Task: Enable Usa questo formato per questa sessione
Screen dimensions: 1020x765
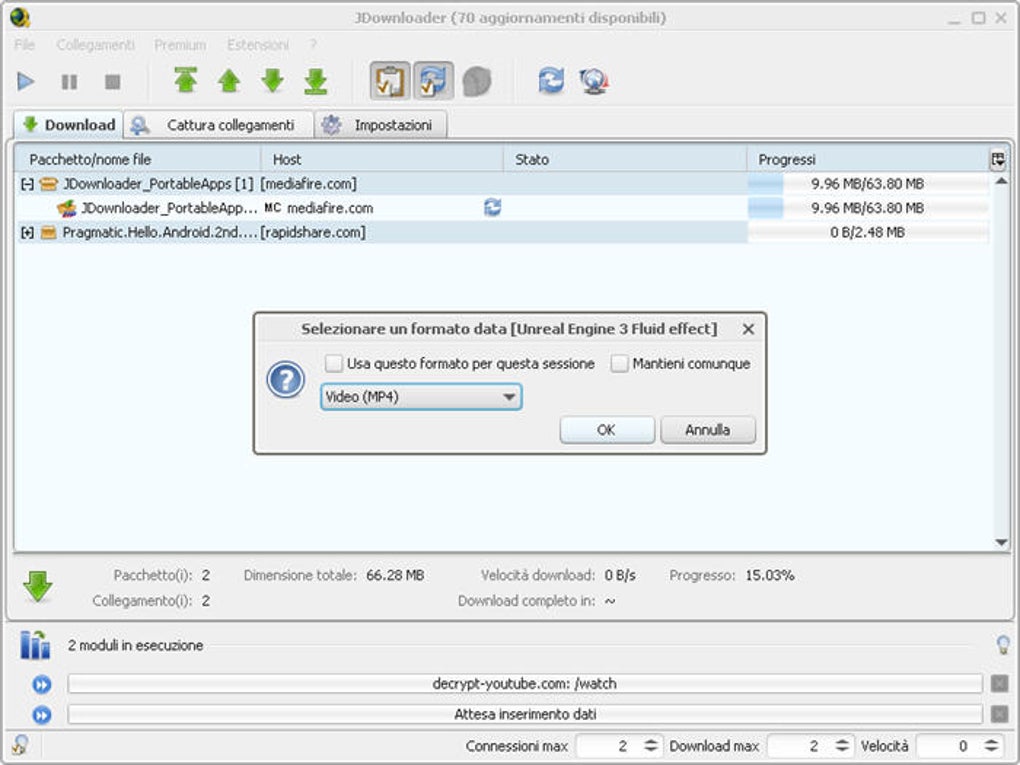Action: tap(334, 363)
